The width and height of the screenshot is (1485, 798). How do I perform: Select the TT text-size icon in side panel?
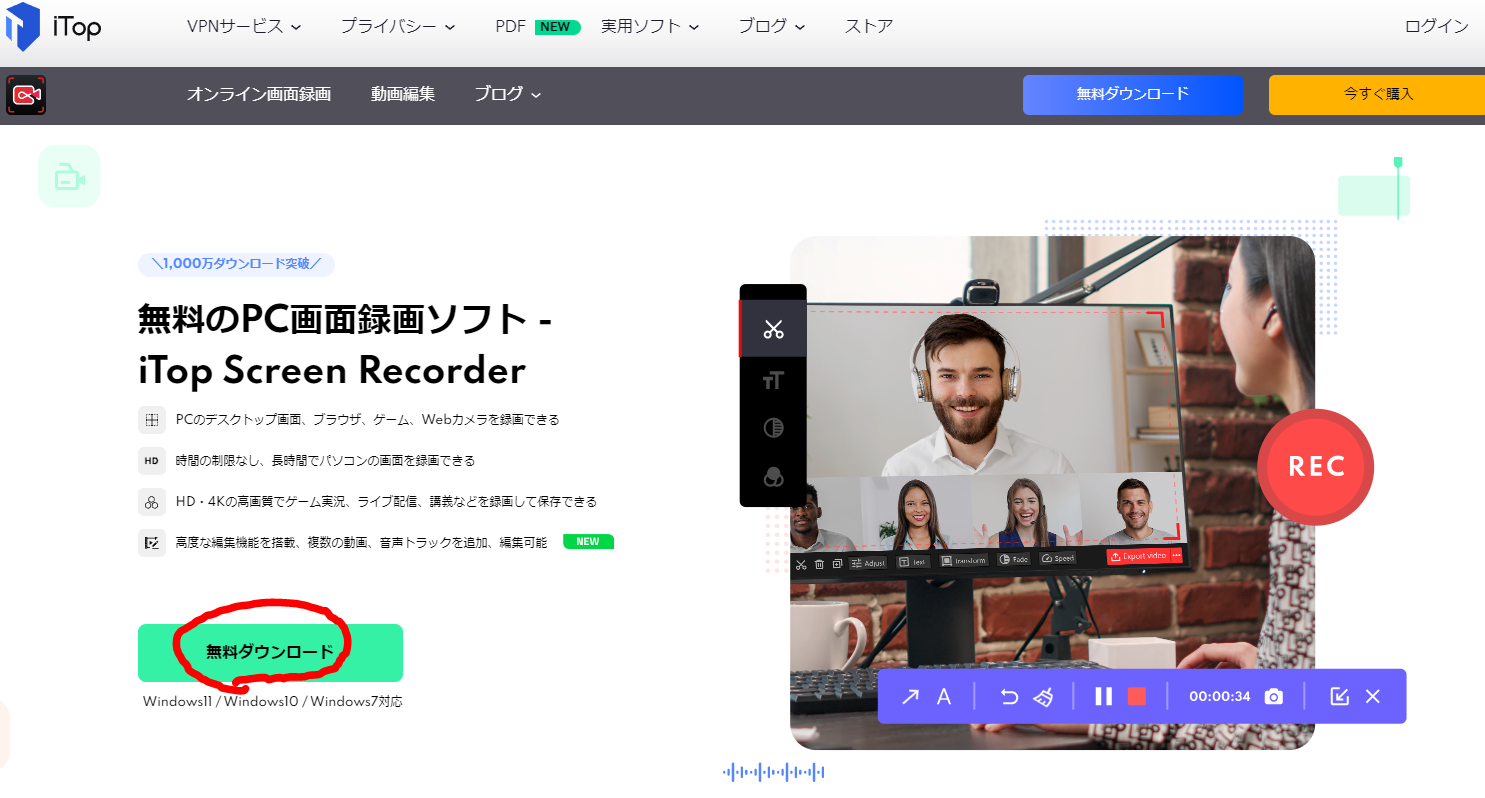(773, 380)
